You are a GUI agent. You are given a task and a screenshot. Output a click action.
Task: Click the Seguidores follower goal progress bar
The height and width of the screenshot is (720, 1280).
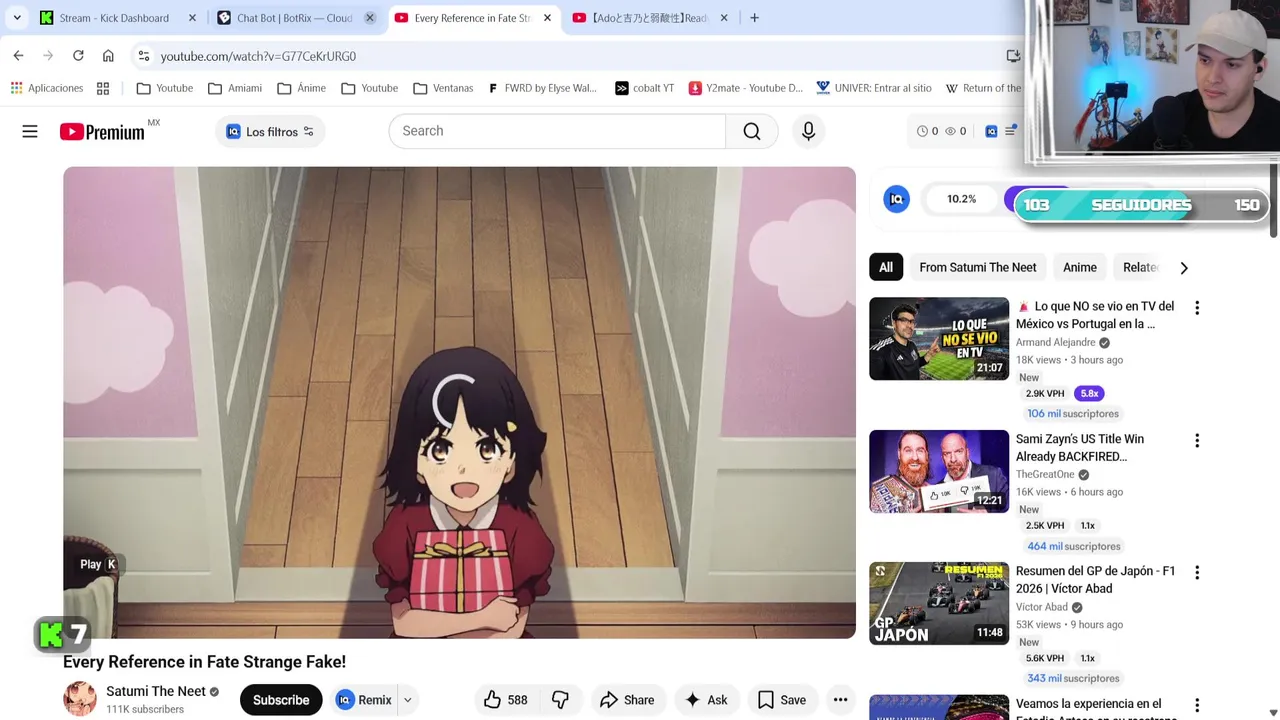click(1141, 205)
